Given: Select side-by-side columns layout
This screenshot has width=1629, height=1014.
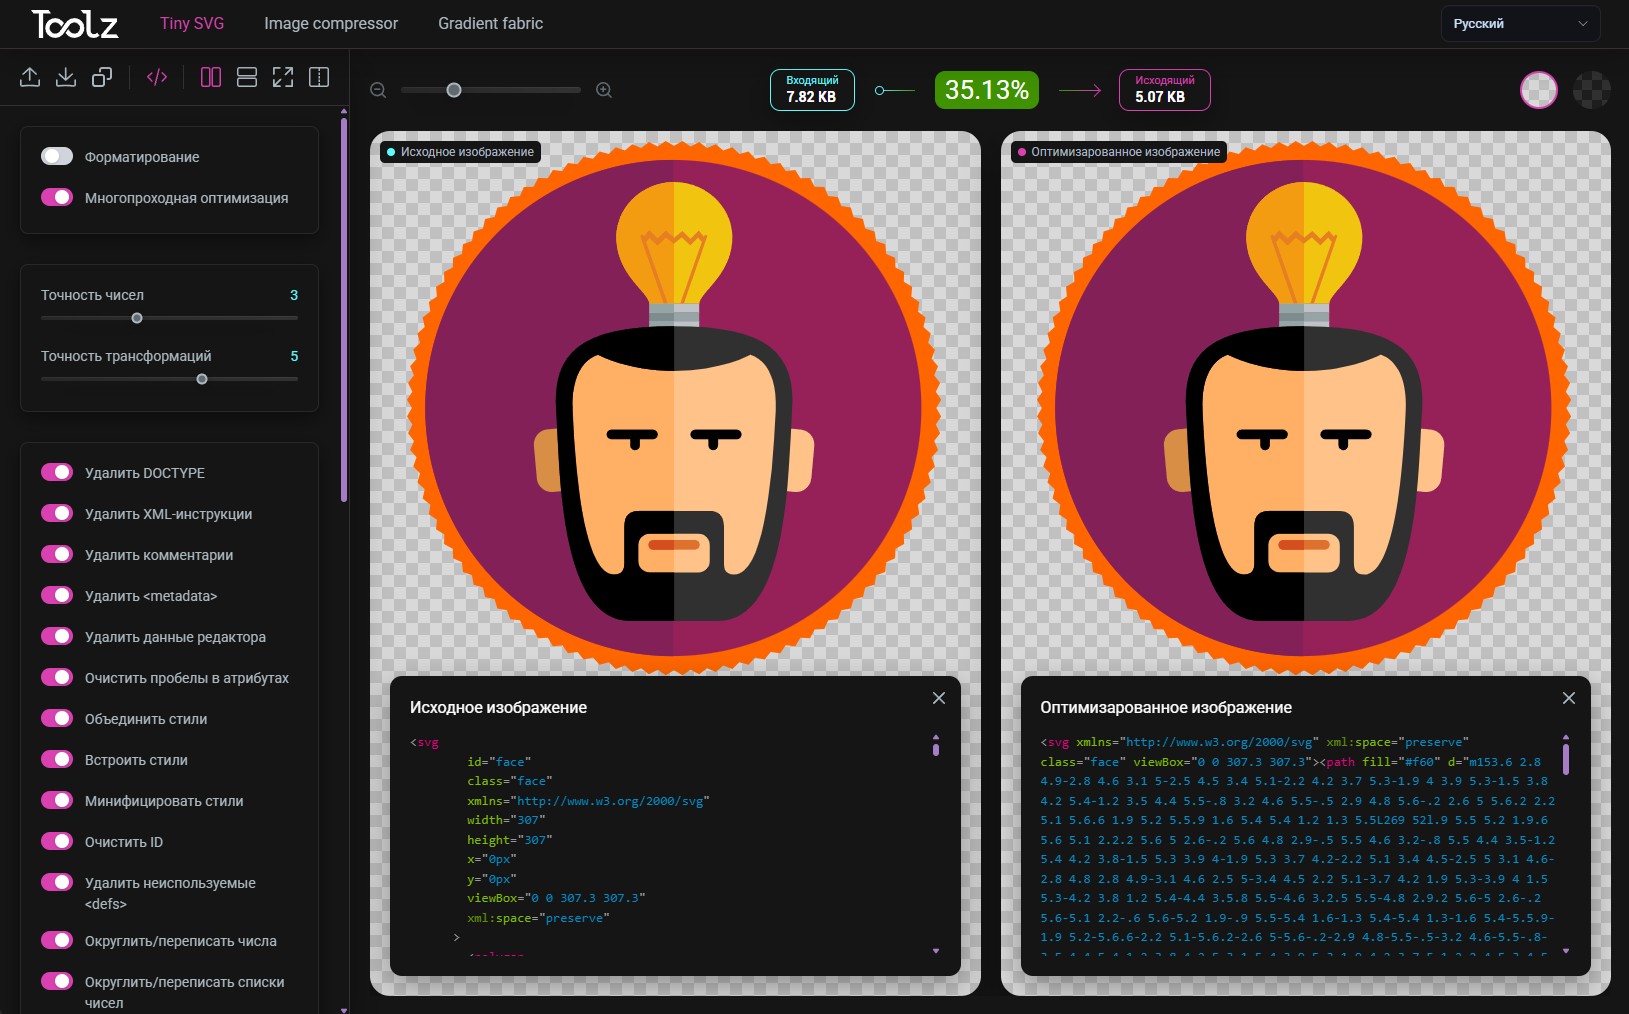Looking at the screenshot, I should (211, 77).
